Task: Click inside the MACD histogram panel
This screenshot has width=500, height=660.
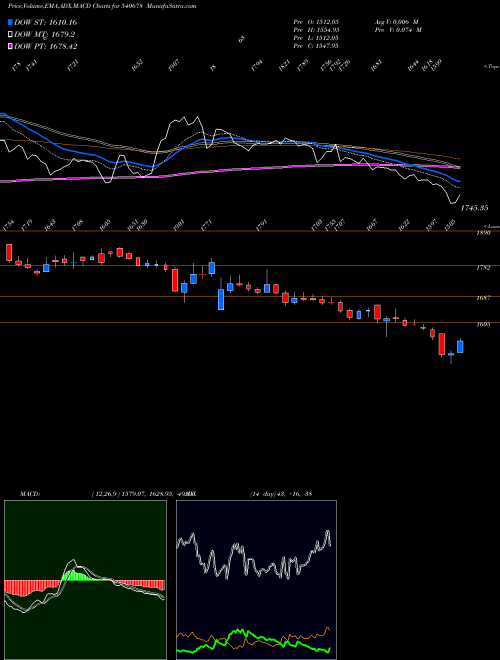Action: tap(85, 580)
